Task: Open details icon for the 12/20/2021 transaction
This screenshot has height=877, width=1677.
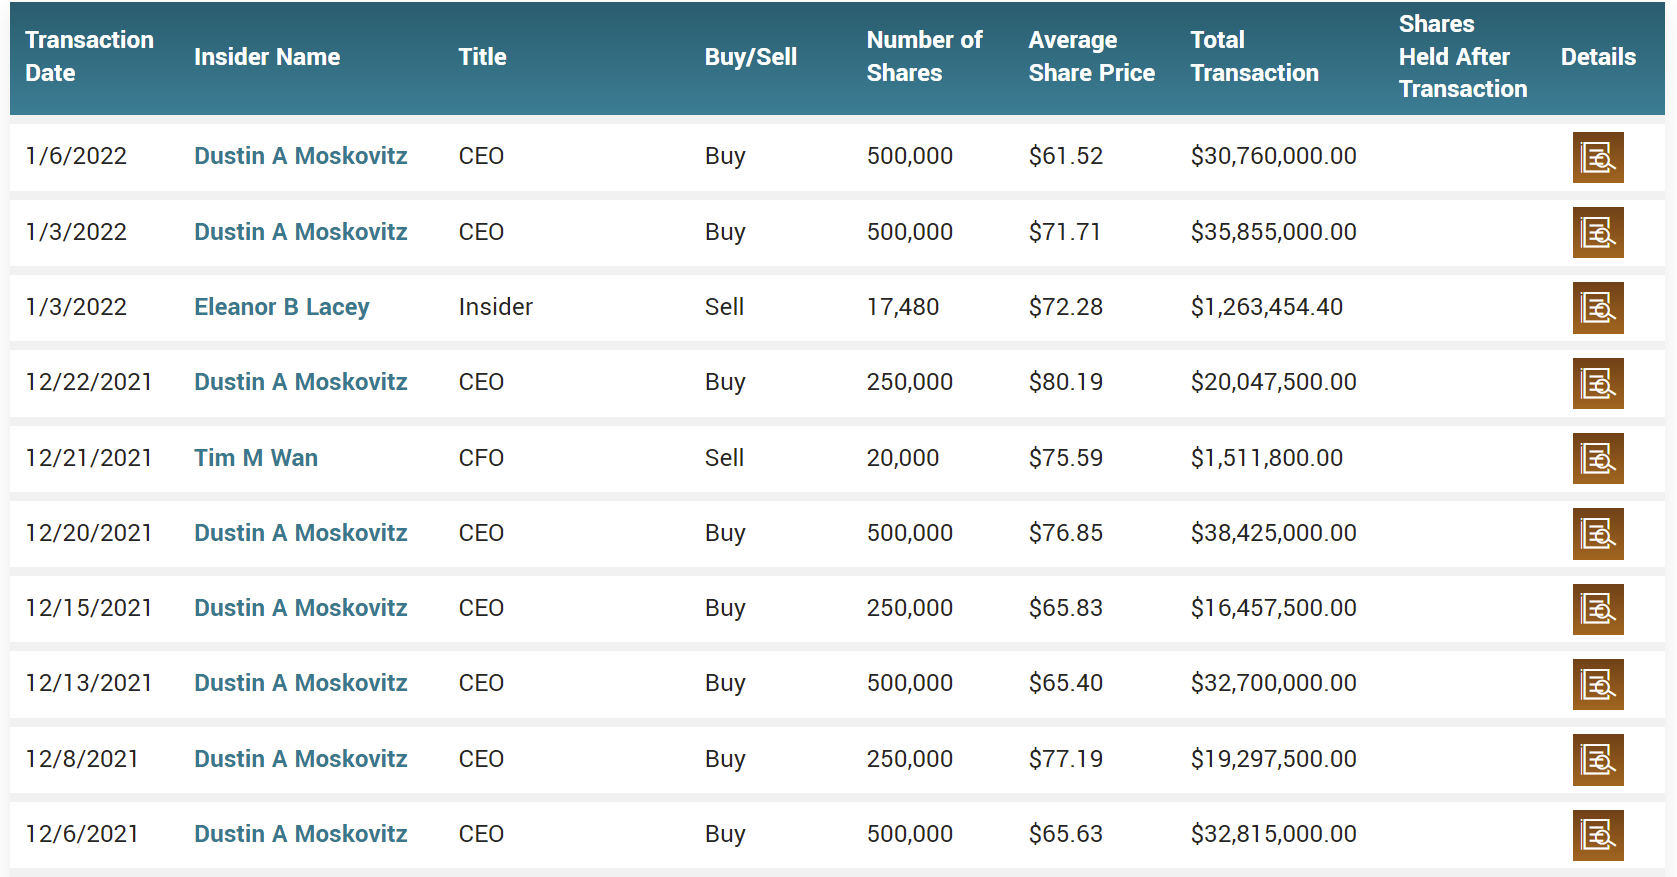Action: [1598, 534]
